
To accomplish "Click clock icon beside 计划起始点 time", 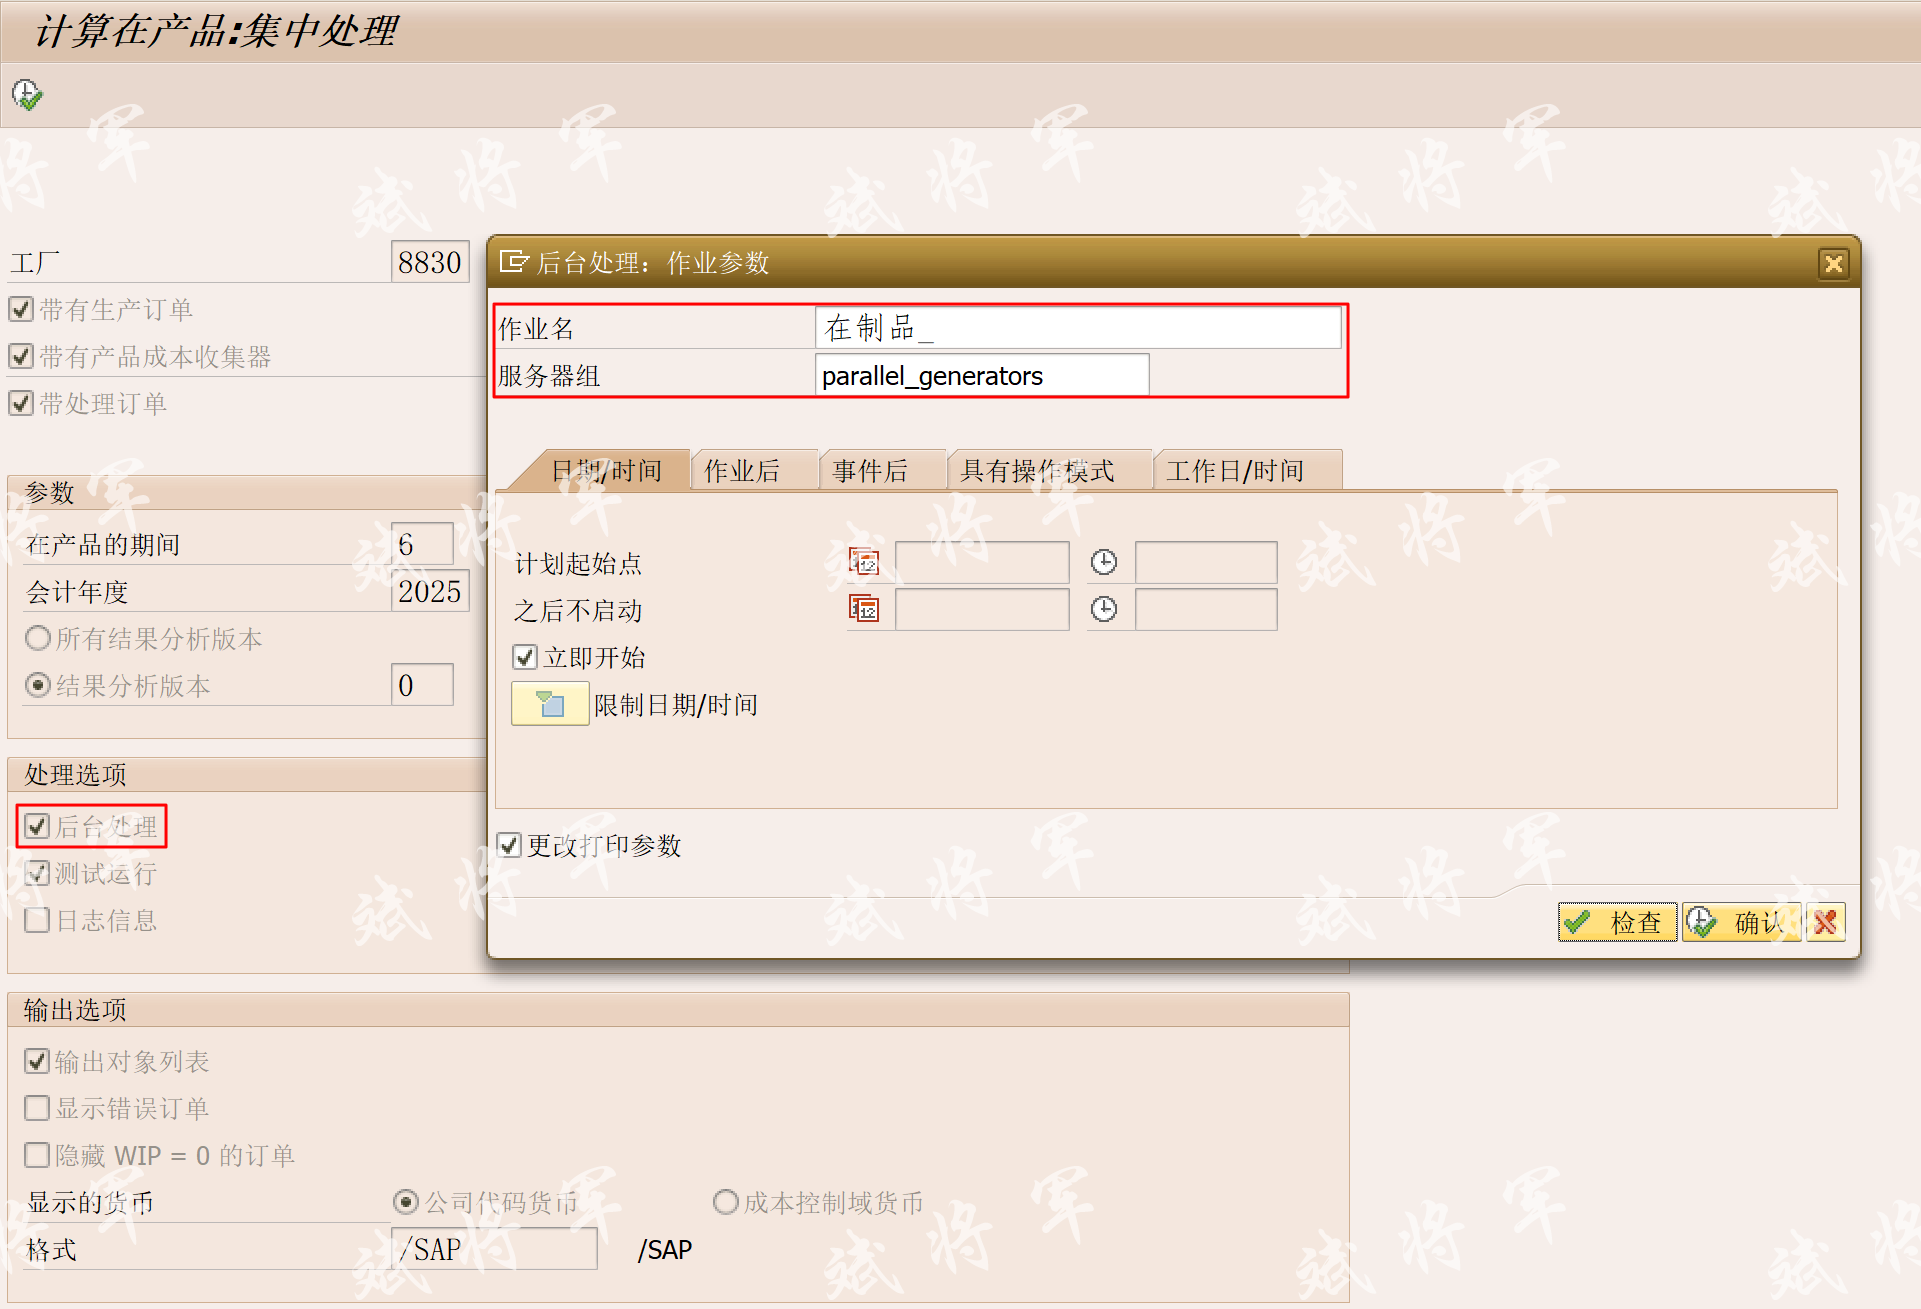I will tap(1104, 562).
